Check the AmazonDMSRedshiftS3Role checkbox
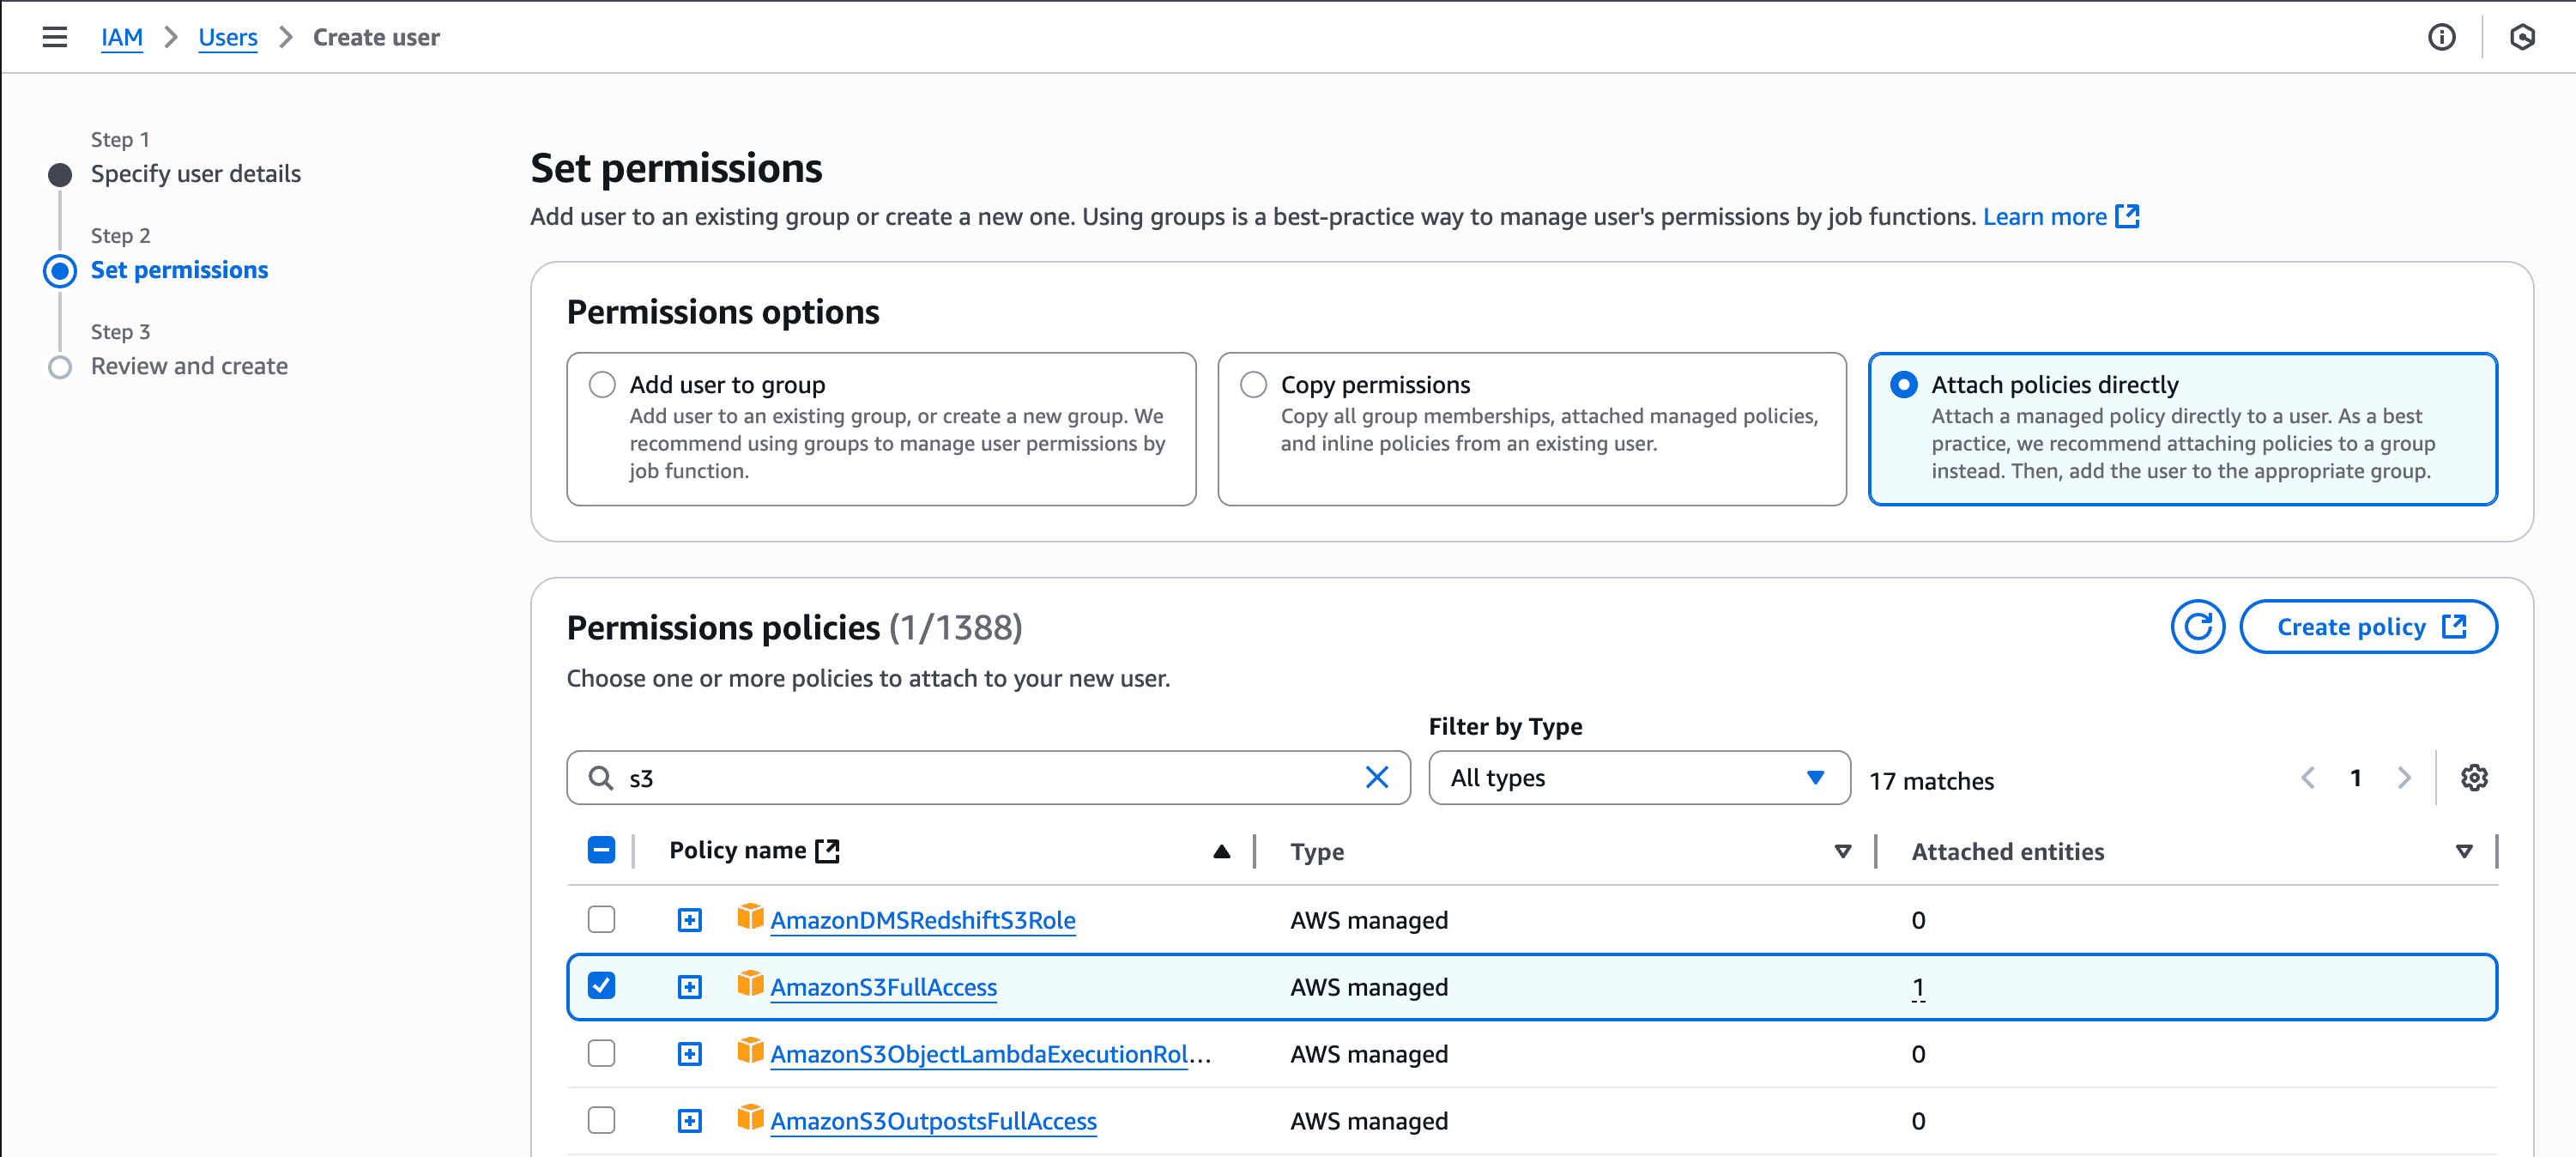 coord(601,919)
